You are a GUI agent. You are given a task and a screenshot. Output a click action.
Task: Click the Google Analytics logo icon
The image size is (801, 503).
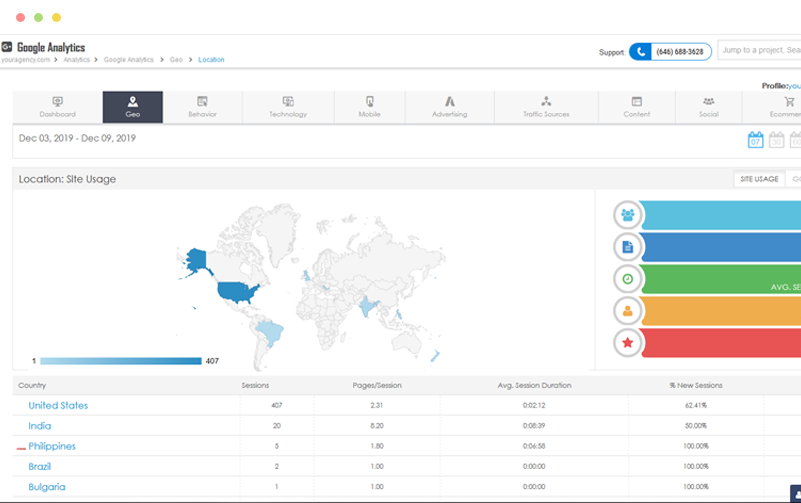(7, 47)
